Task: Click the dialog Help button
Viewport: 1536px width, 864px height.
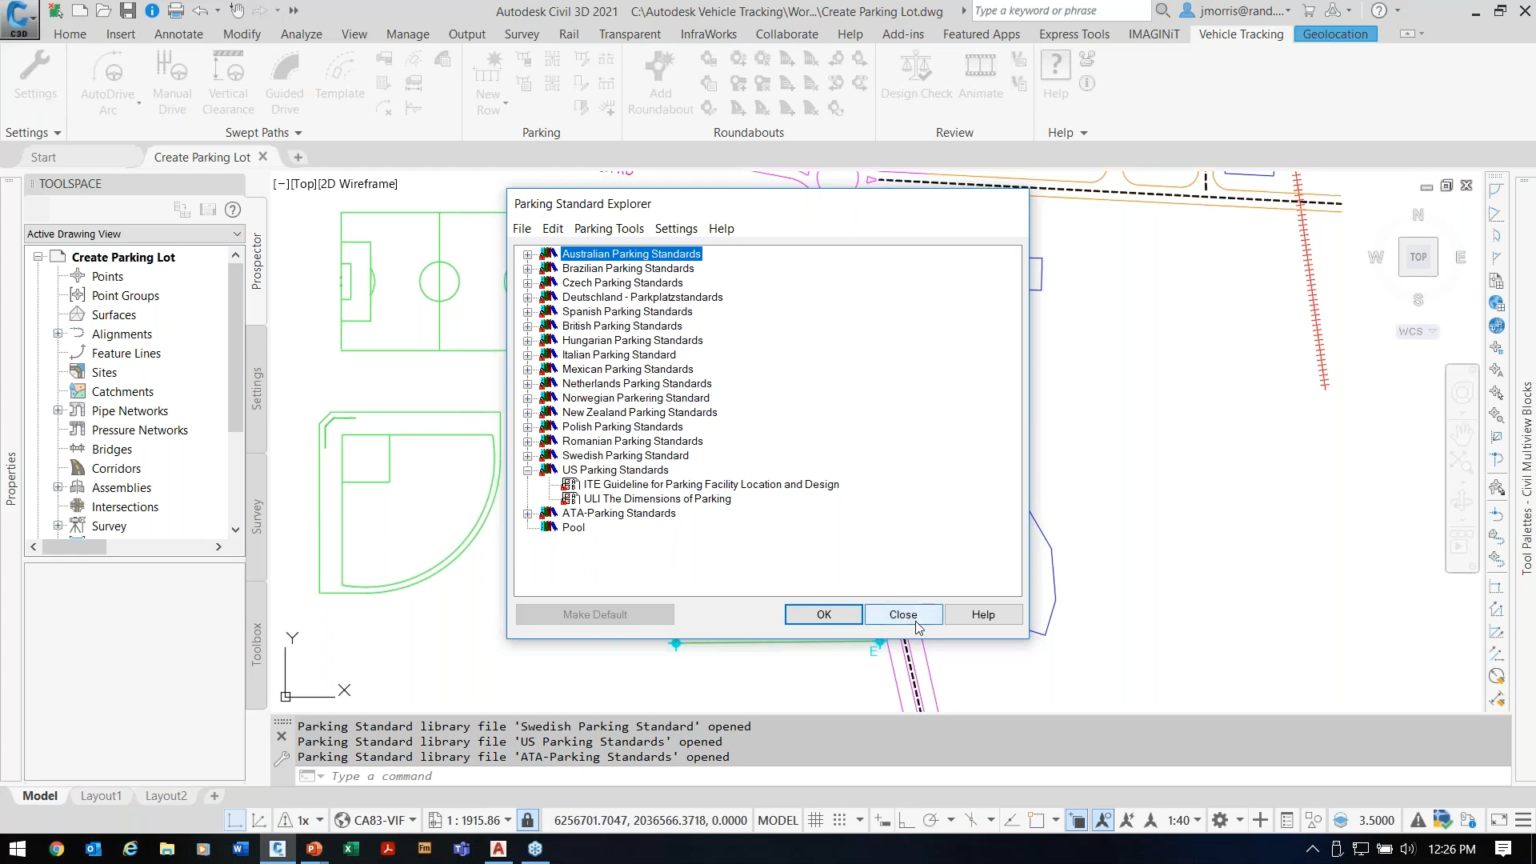Action: (x=983, y=615)
